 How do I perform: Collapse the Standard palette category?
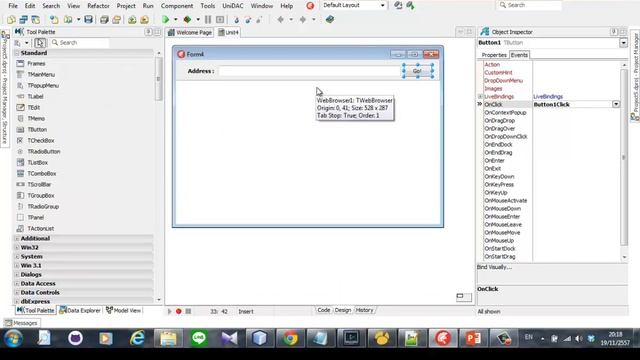point(17,53)
